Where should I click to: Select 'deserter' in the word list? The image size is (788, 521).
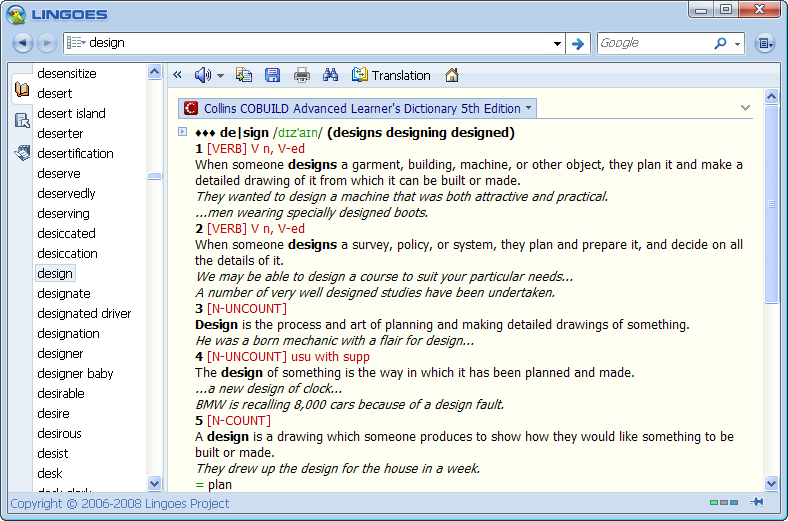pos(60,134)
